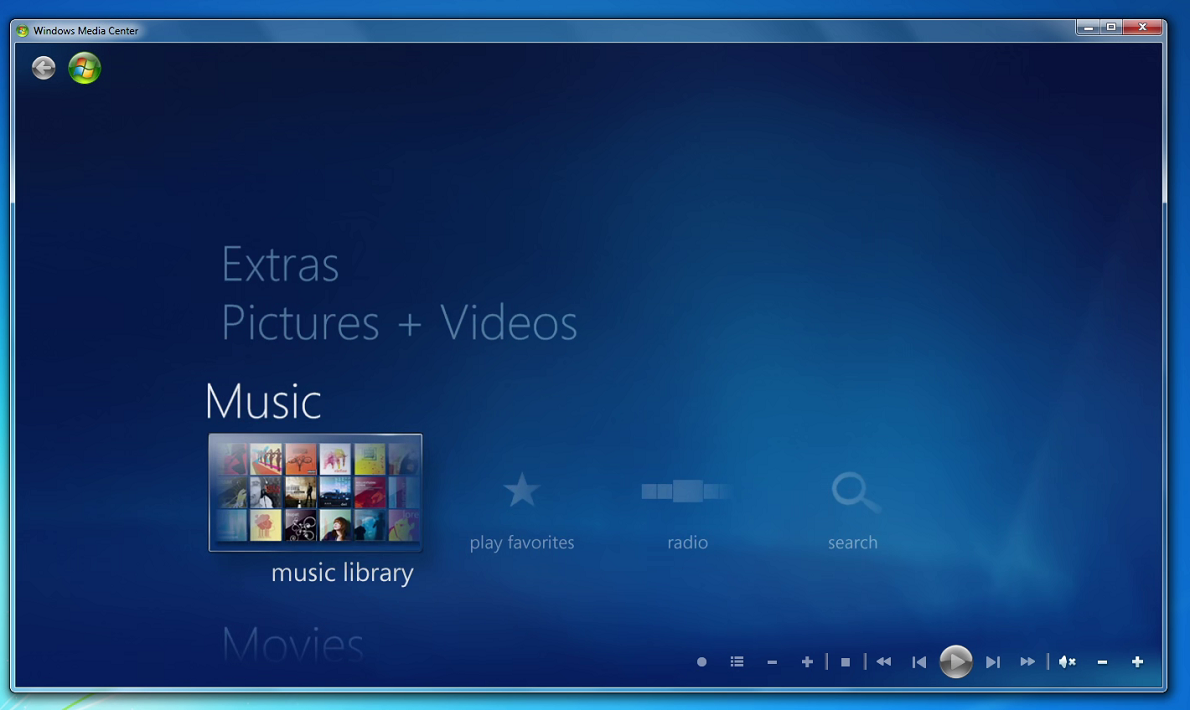Stop the current playback

pos(845,661)
